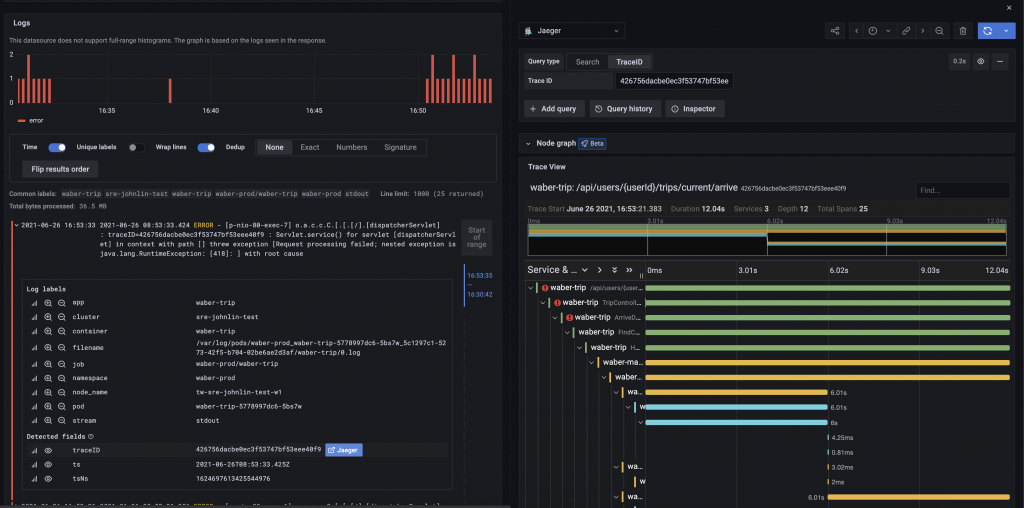The height and width of the screenshot is (508, 1024).
Task: Click the Start of range button
Action: [477, 238]
